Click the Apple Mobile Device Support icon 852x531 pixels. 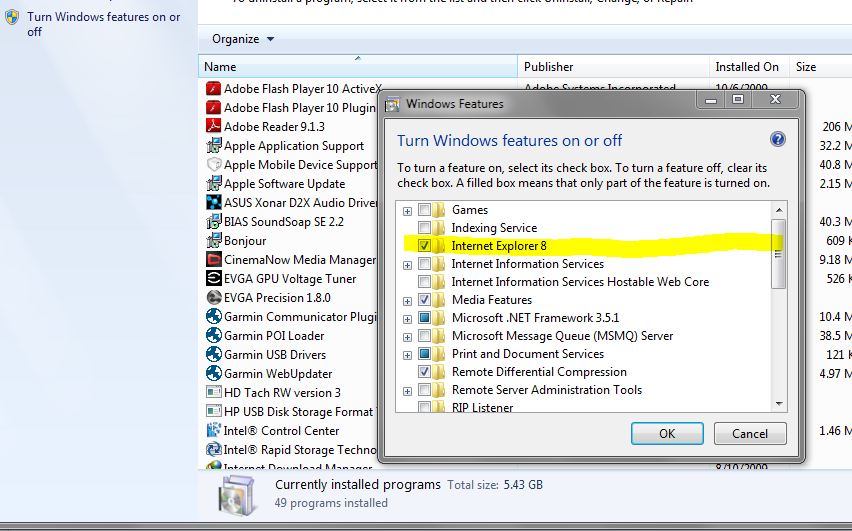[214, 164]
